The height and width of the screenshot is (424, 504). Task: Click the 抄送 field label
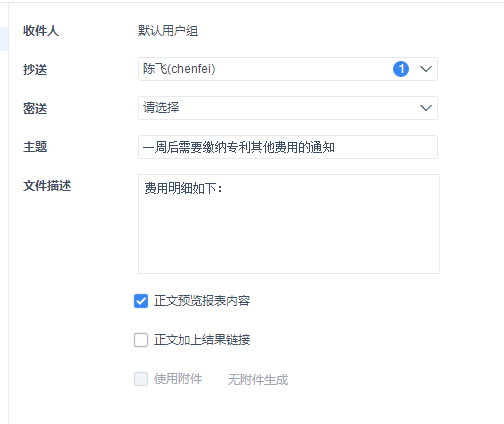[x=35, y=70]
